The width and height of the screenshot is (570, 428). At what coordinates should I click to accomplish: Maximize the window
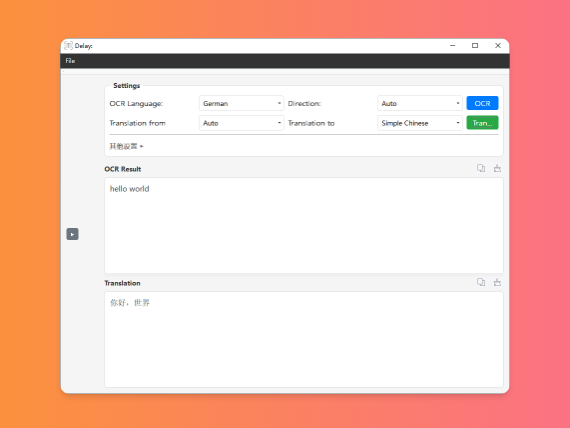pyautogui.click(x=475, y=45)
